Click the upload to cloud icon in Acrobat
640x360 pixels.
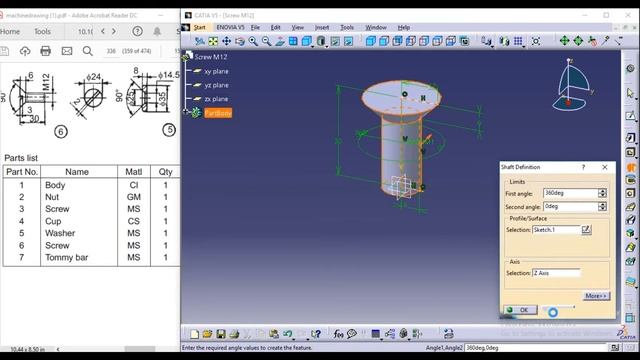(25, 51)
